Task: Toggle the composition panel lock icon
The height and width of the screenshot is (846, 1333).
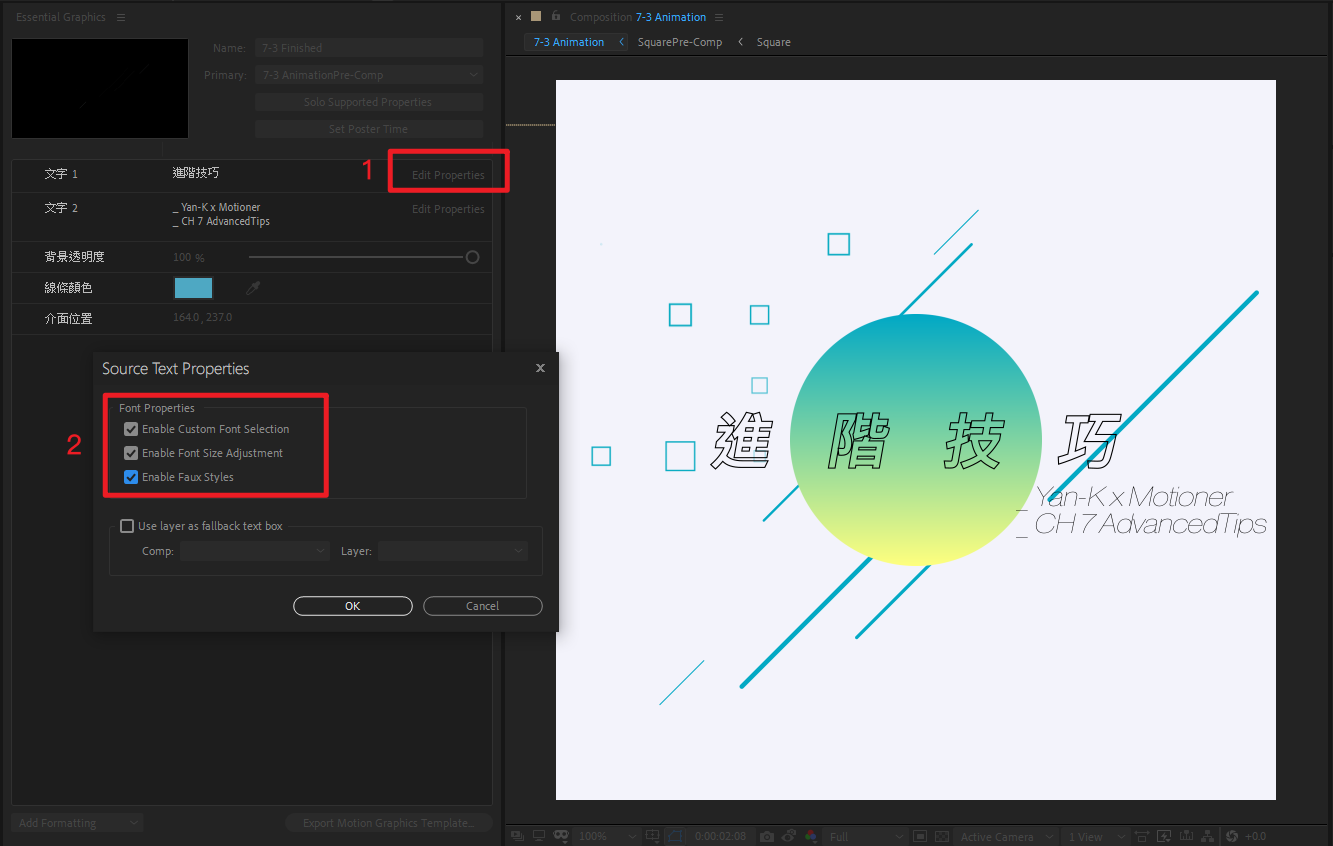Action: pyautogui.click(x=554, y=17)
